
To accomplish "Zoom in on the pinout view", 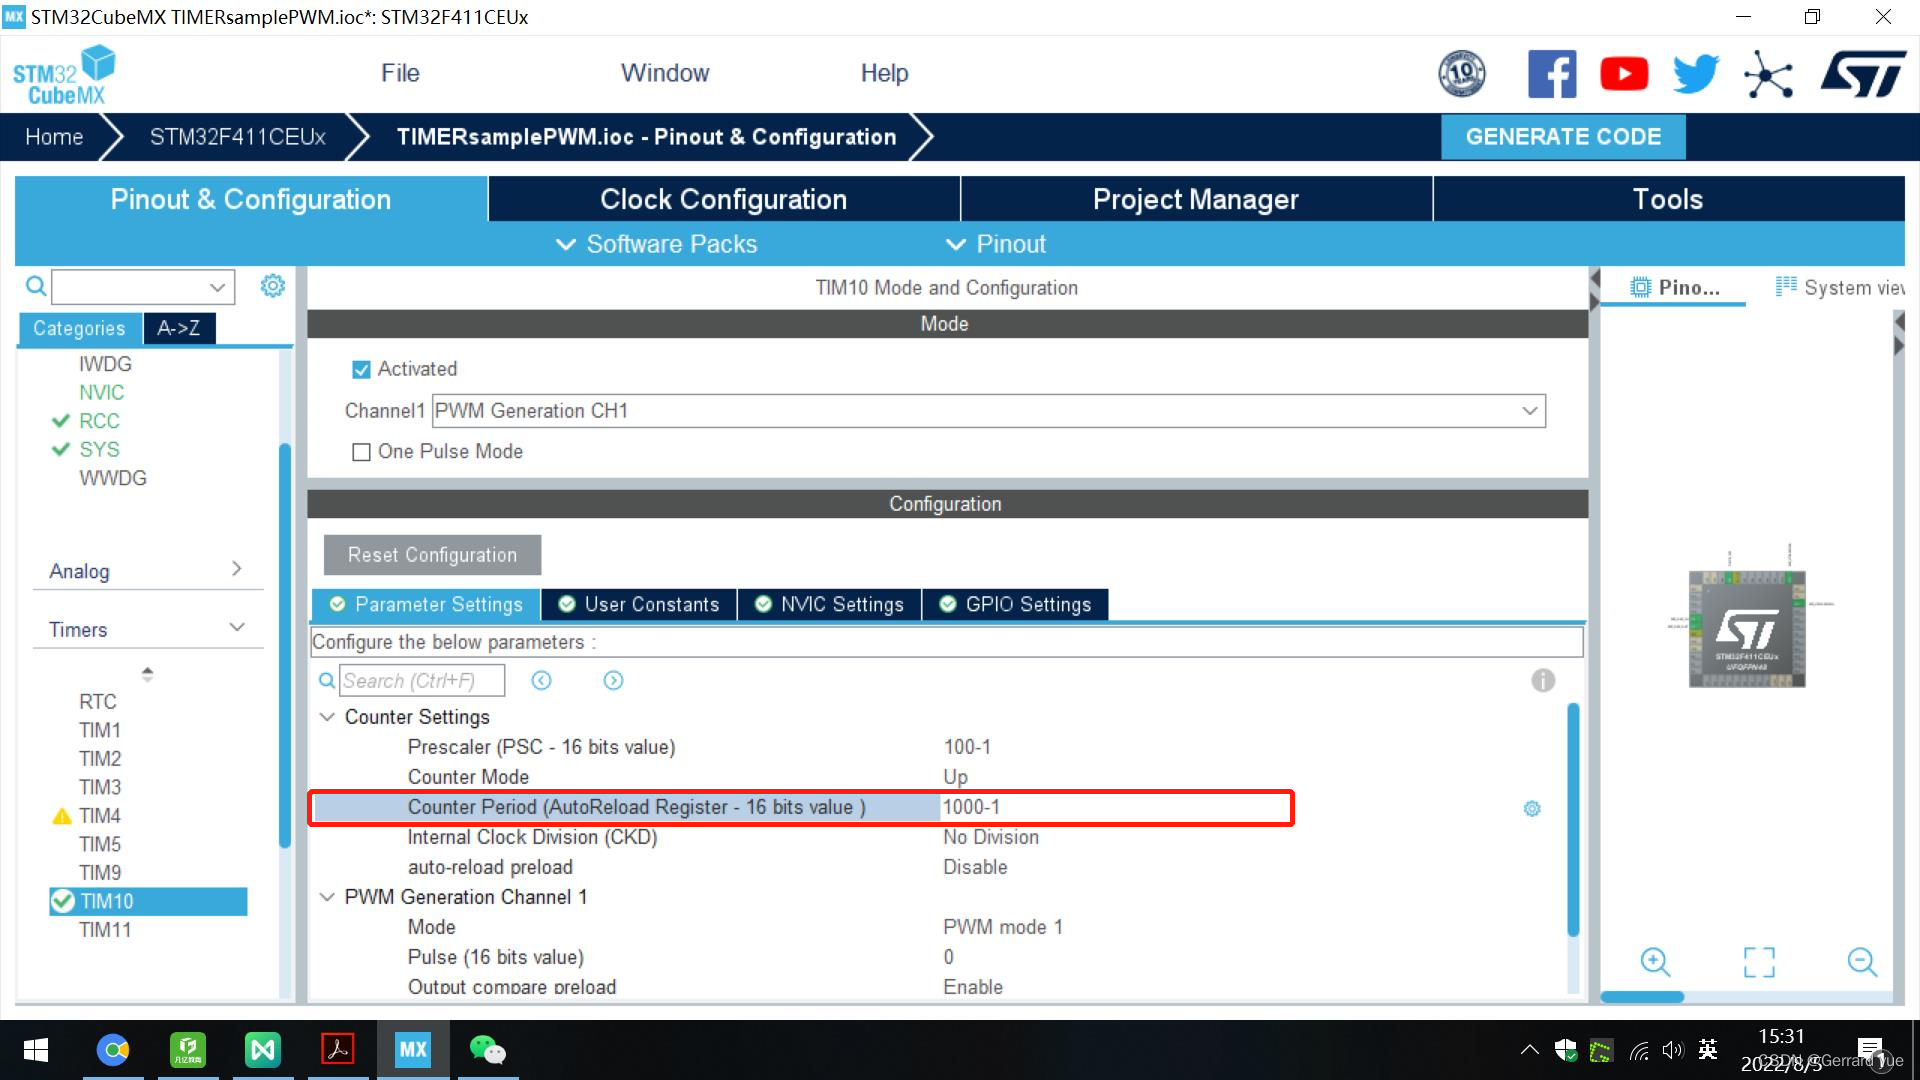I will 1655,962.
